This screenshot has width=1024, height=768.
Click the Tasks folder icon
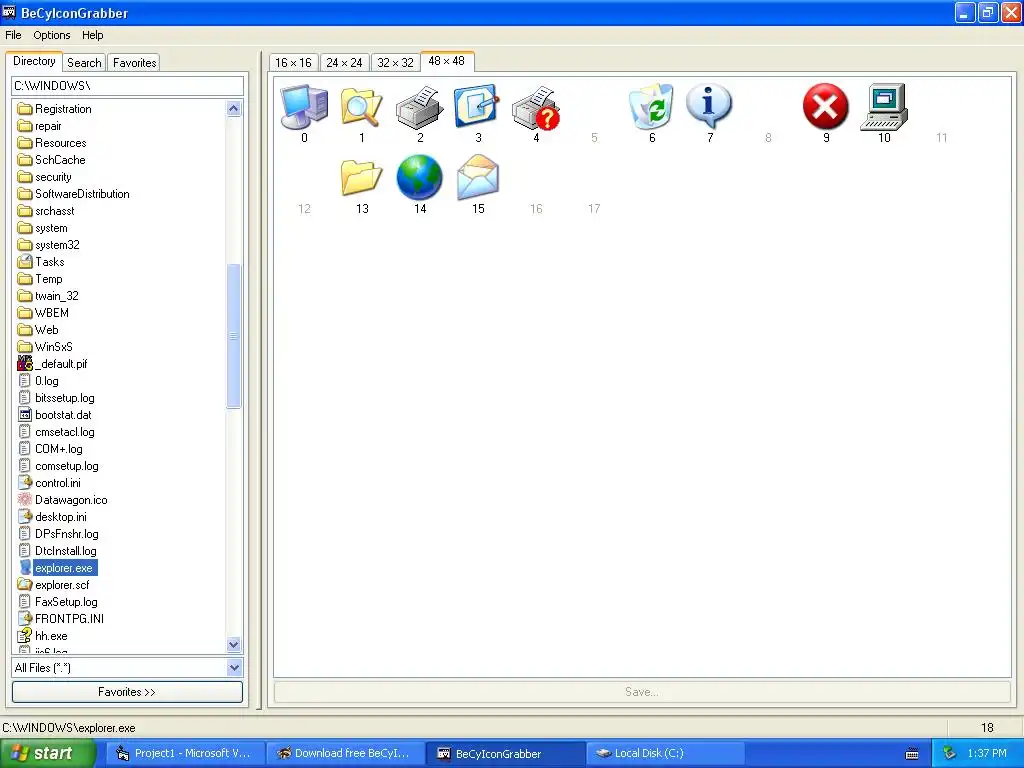tap(25, 261)
